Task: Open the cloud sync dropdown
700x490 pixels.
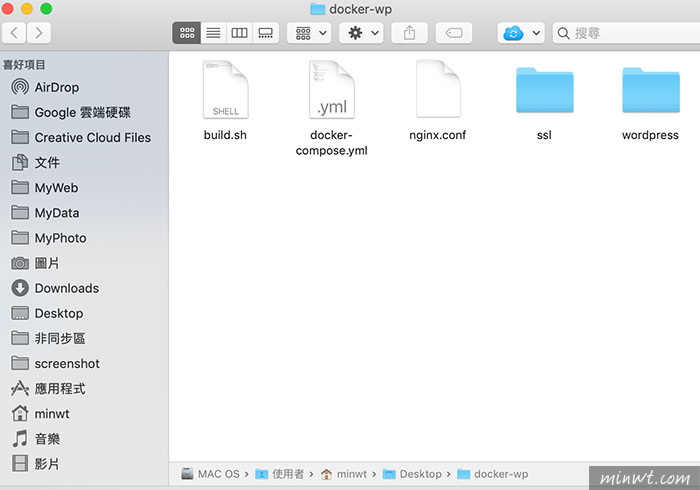Action: click(x=521, y=33)
